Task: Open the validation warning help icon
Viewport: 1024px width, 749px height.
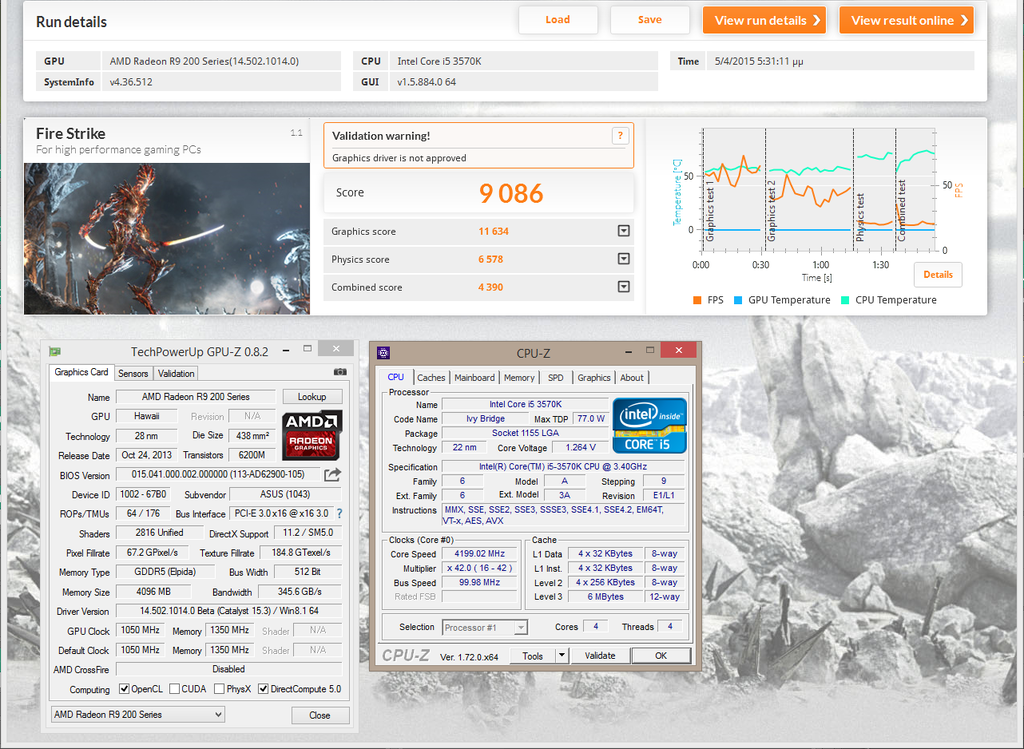Action: click(x=620, y=136)
